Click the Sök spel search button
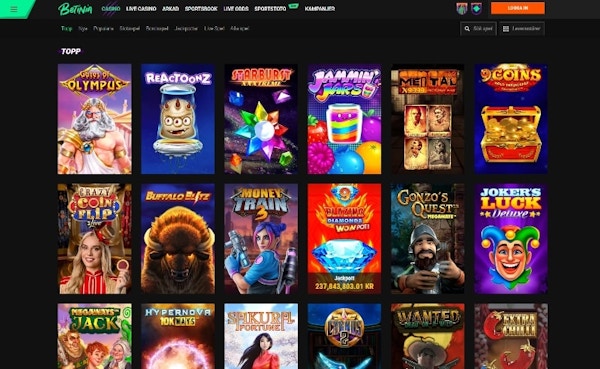Viewport: 600px width, 369px height. [478, 29]
